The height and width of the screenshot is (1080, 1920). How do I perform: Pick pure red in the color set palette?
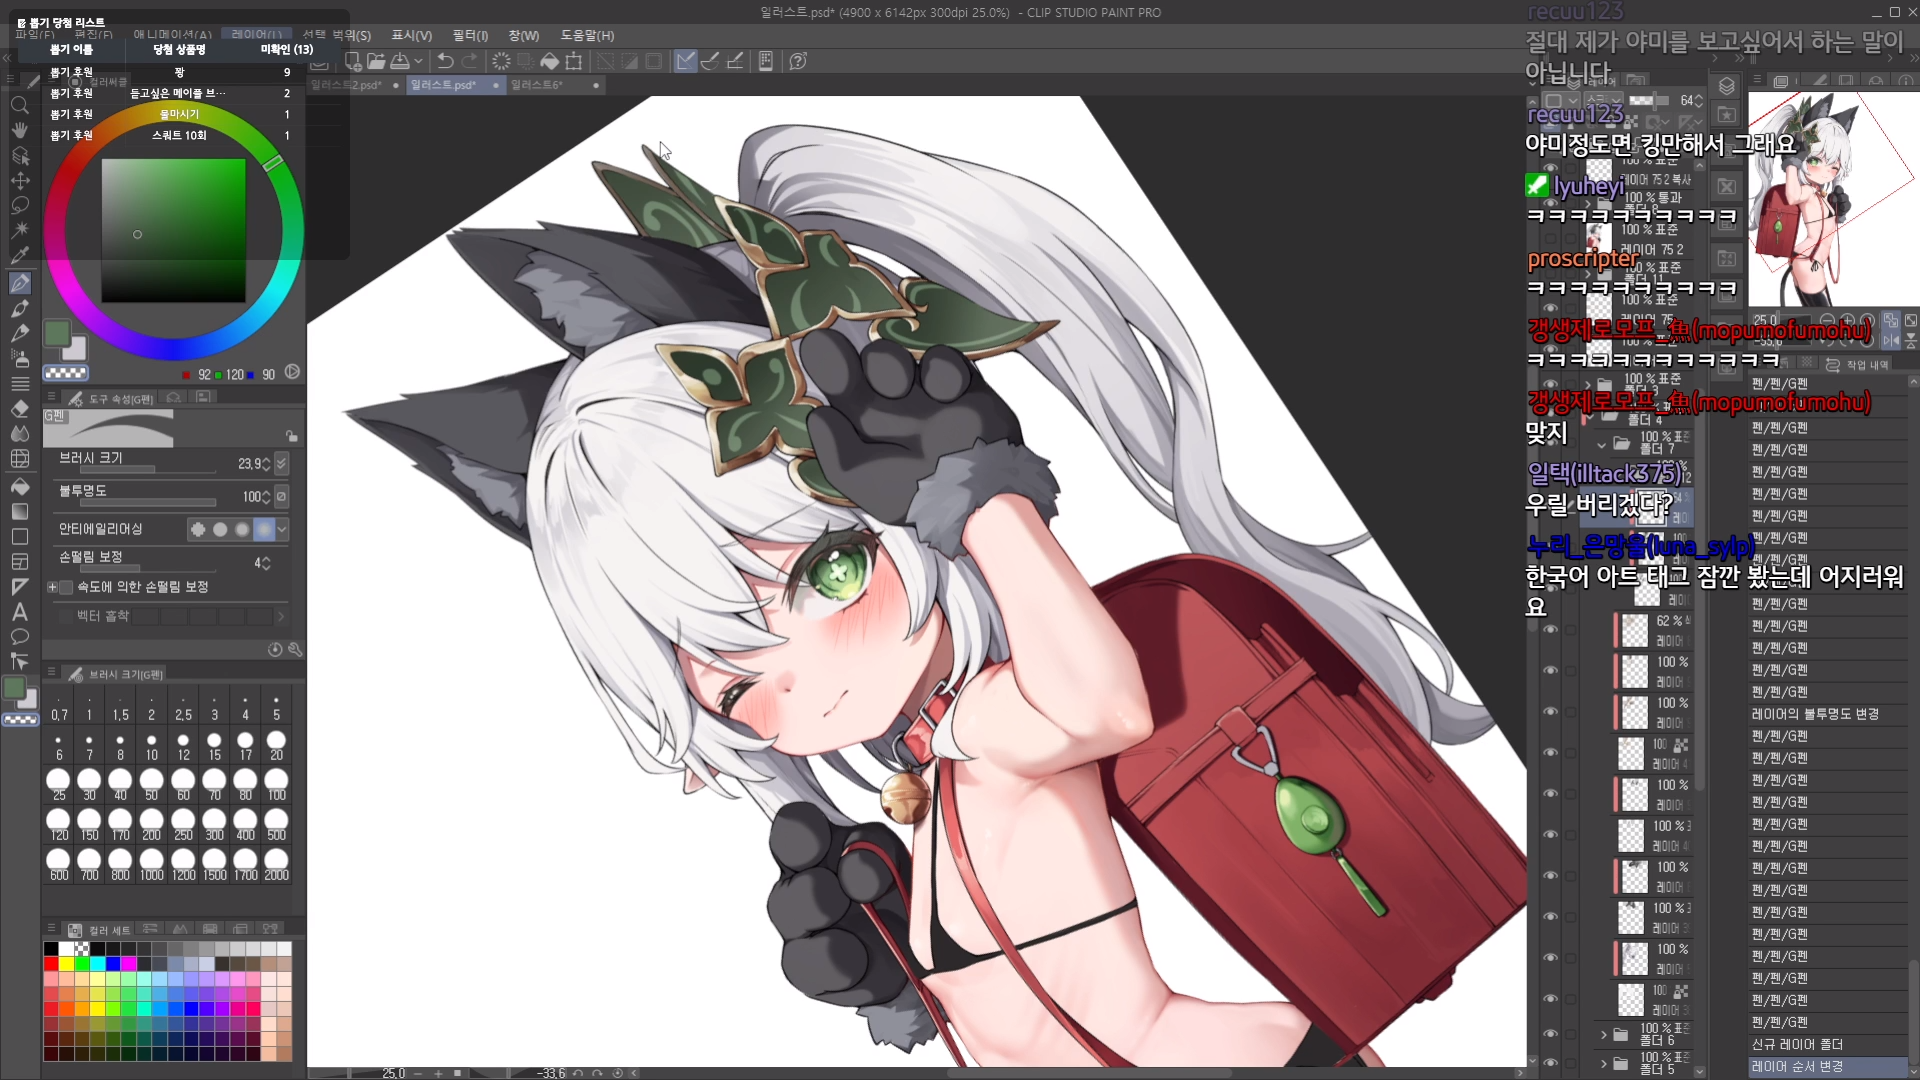pyautogui.click(x=51, y=964)
